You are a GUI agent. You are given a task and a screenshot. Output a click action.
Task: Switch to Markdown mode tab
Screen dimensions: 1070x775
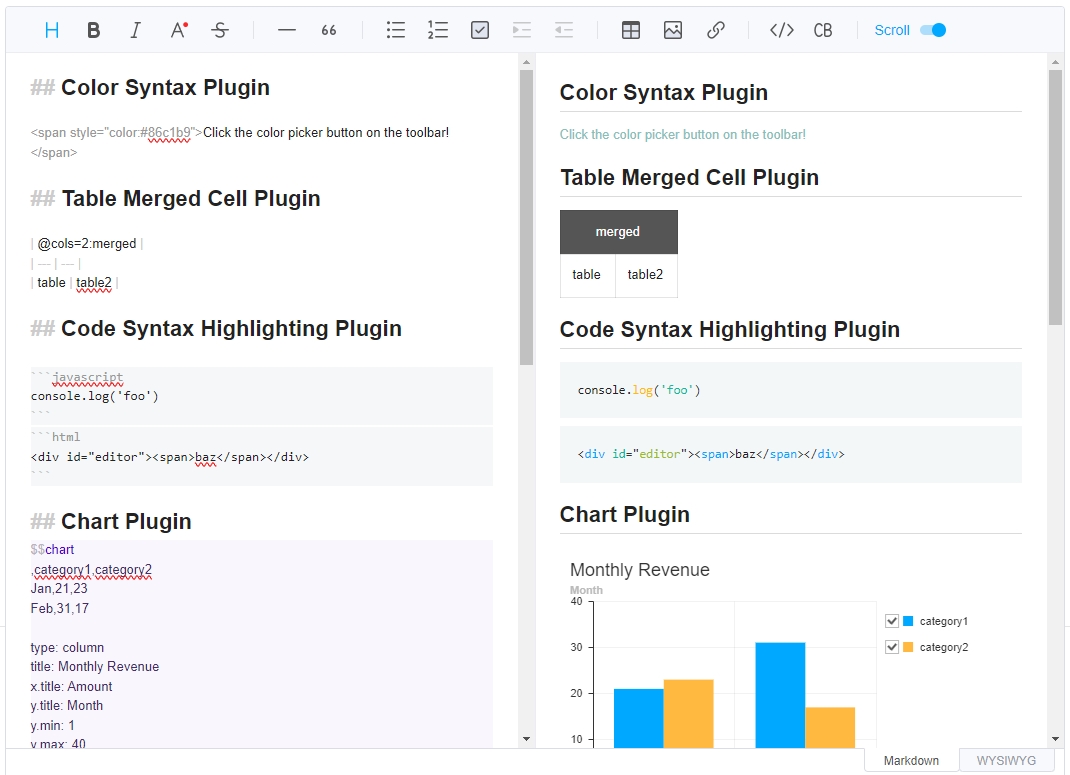point(911,760)
